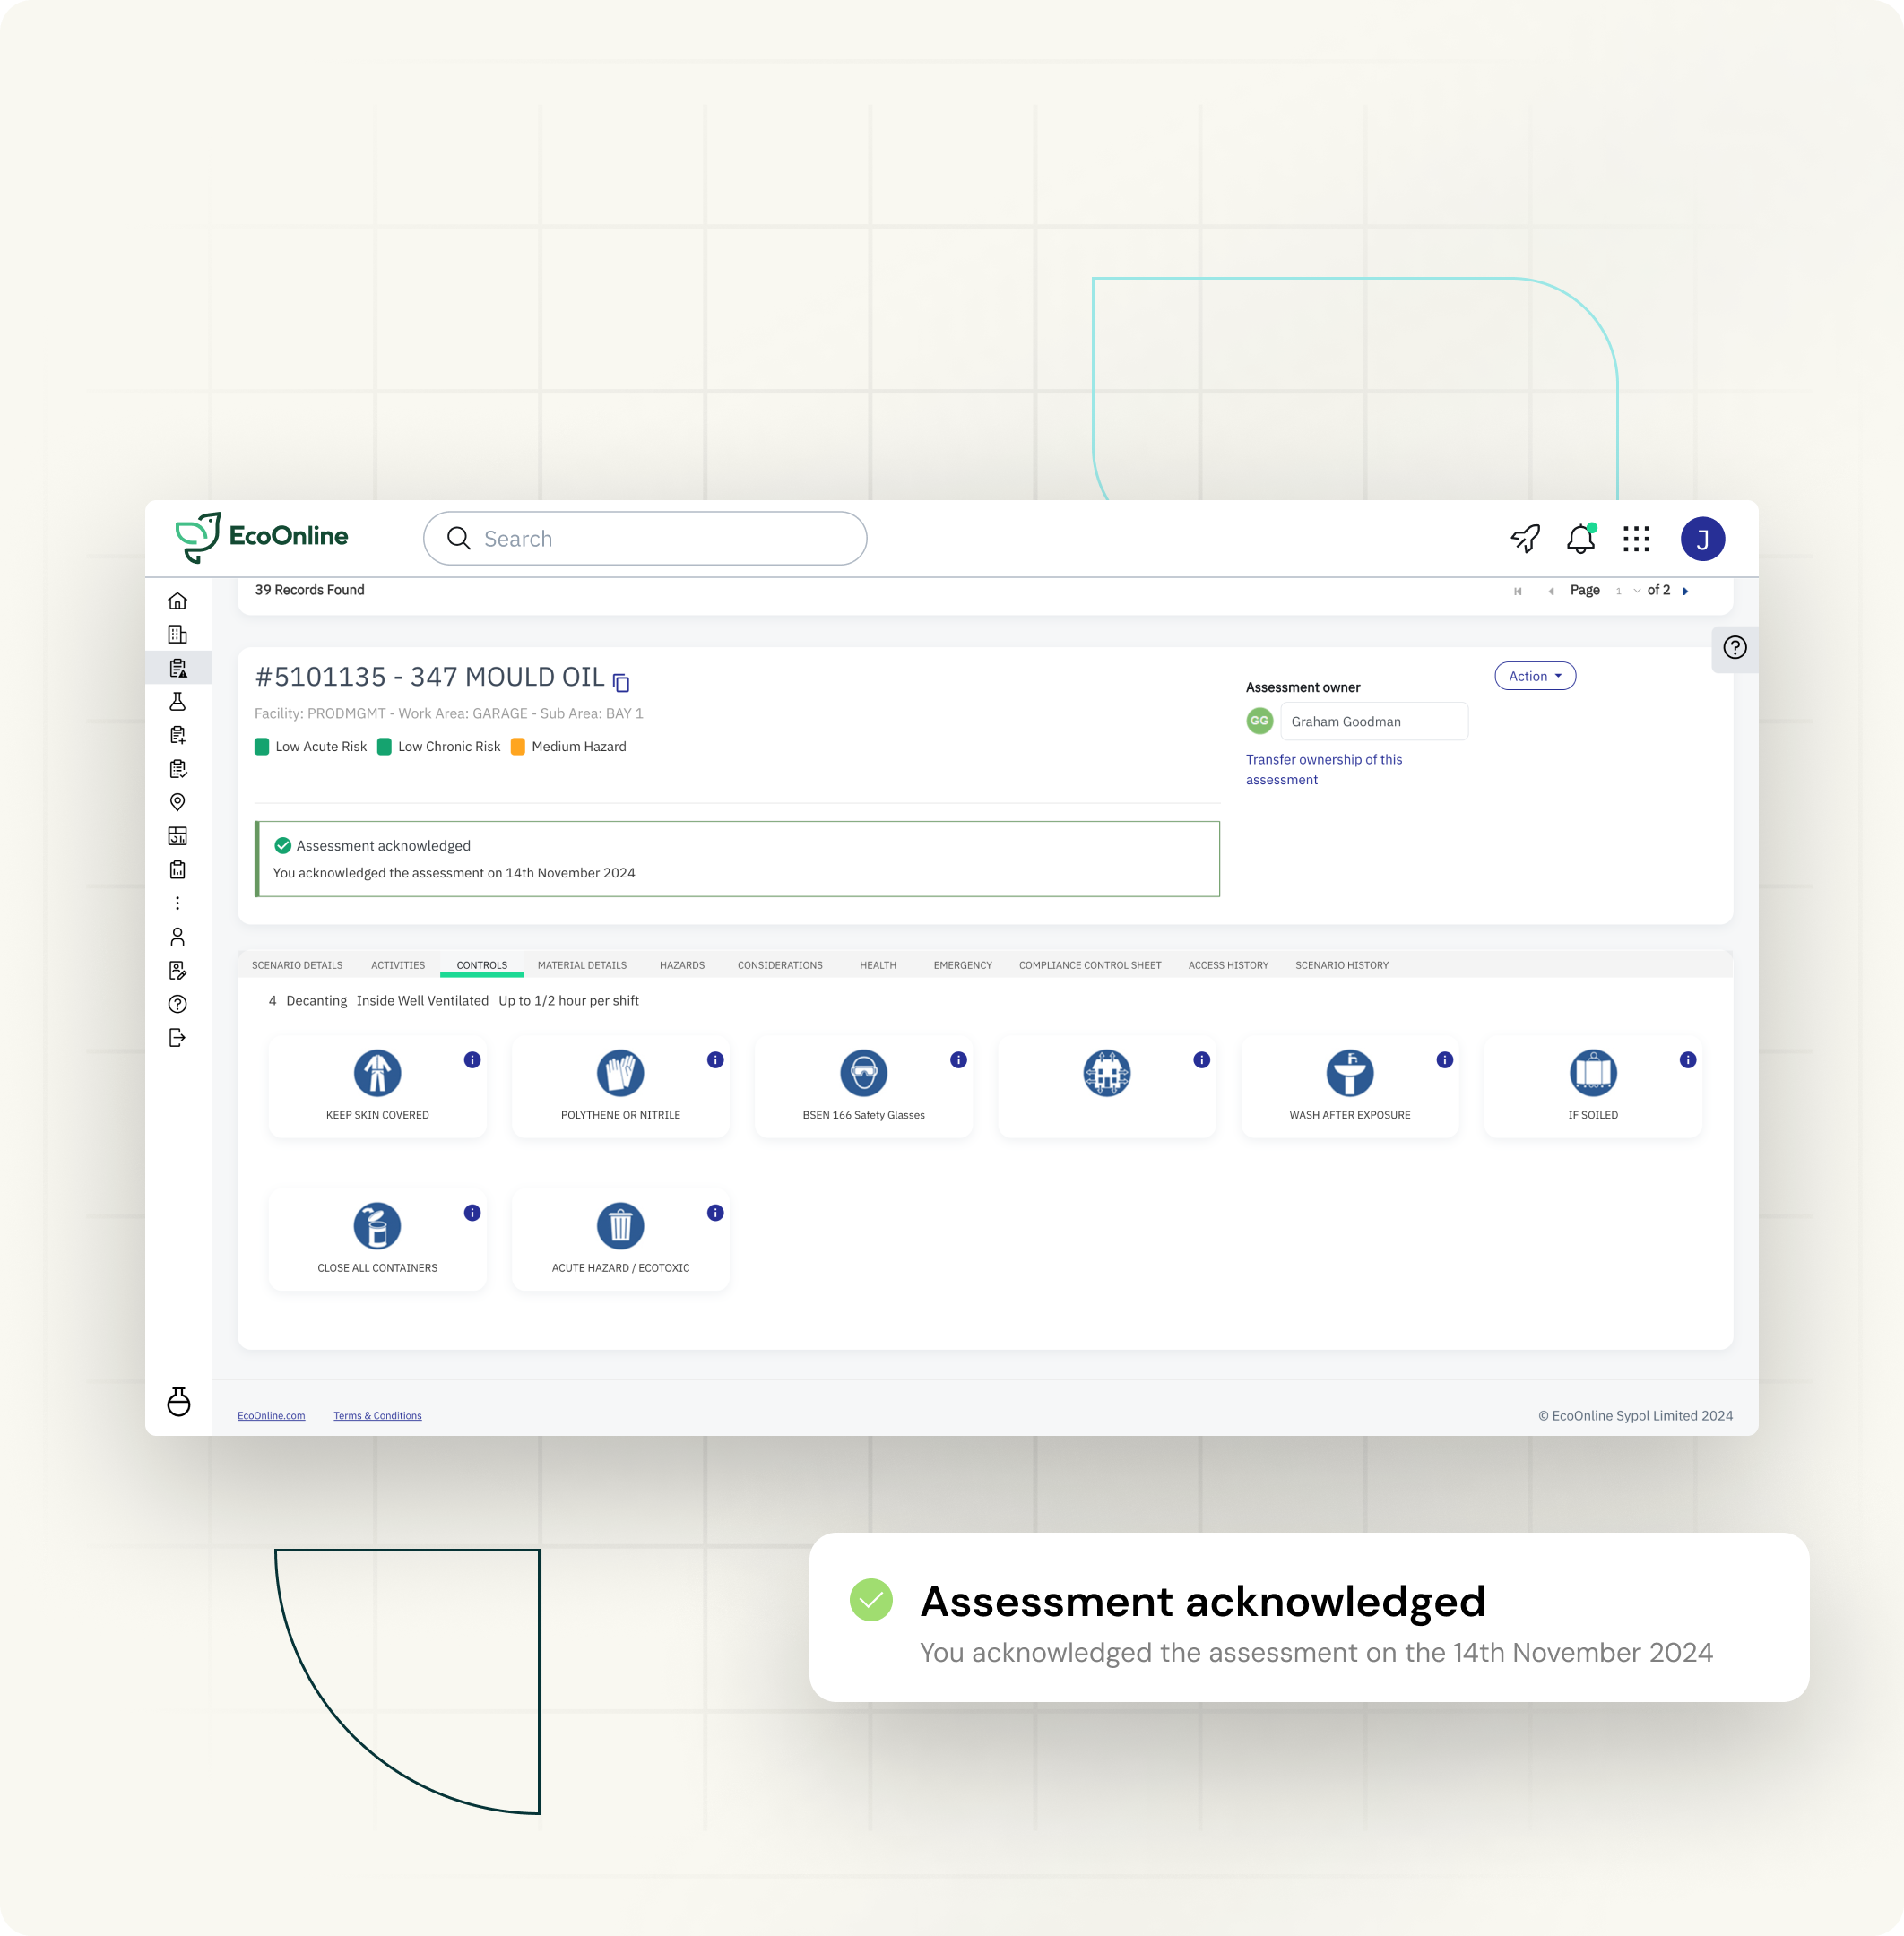Switch to the Hazards tab
This screenshot has height=1936, width=1904.
click(x=682, y=965)
